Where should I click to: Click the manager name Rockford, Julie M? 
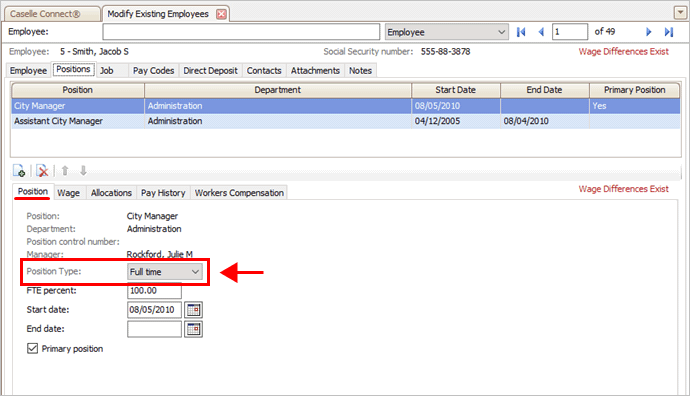[160, 254]
